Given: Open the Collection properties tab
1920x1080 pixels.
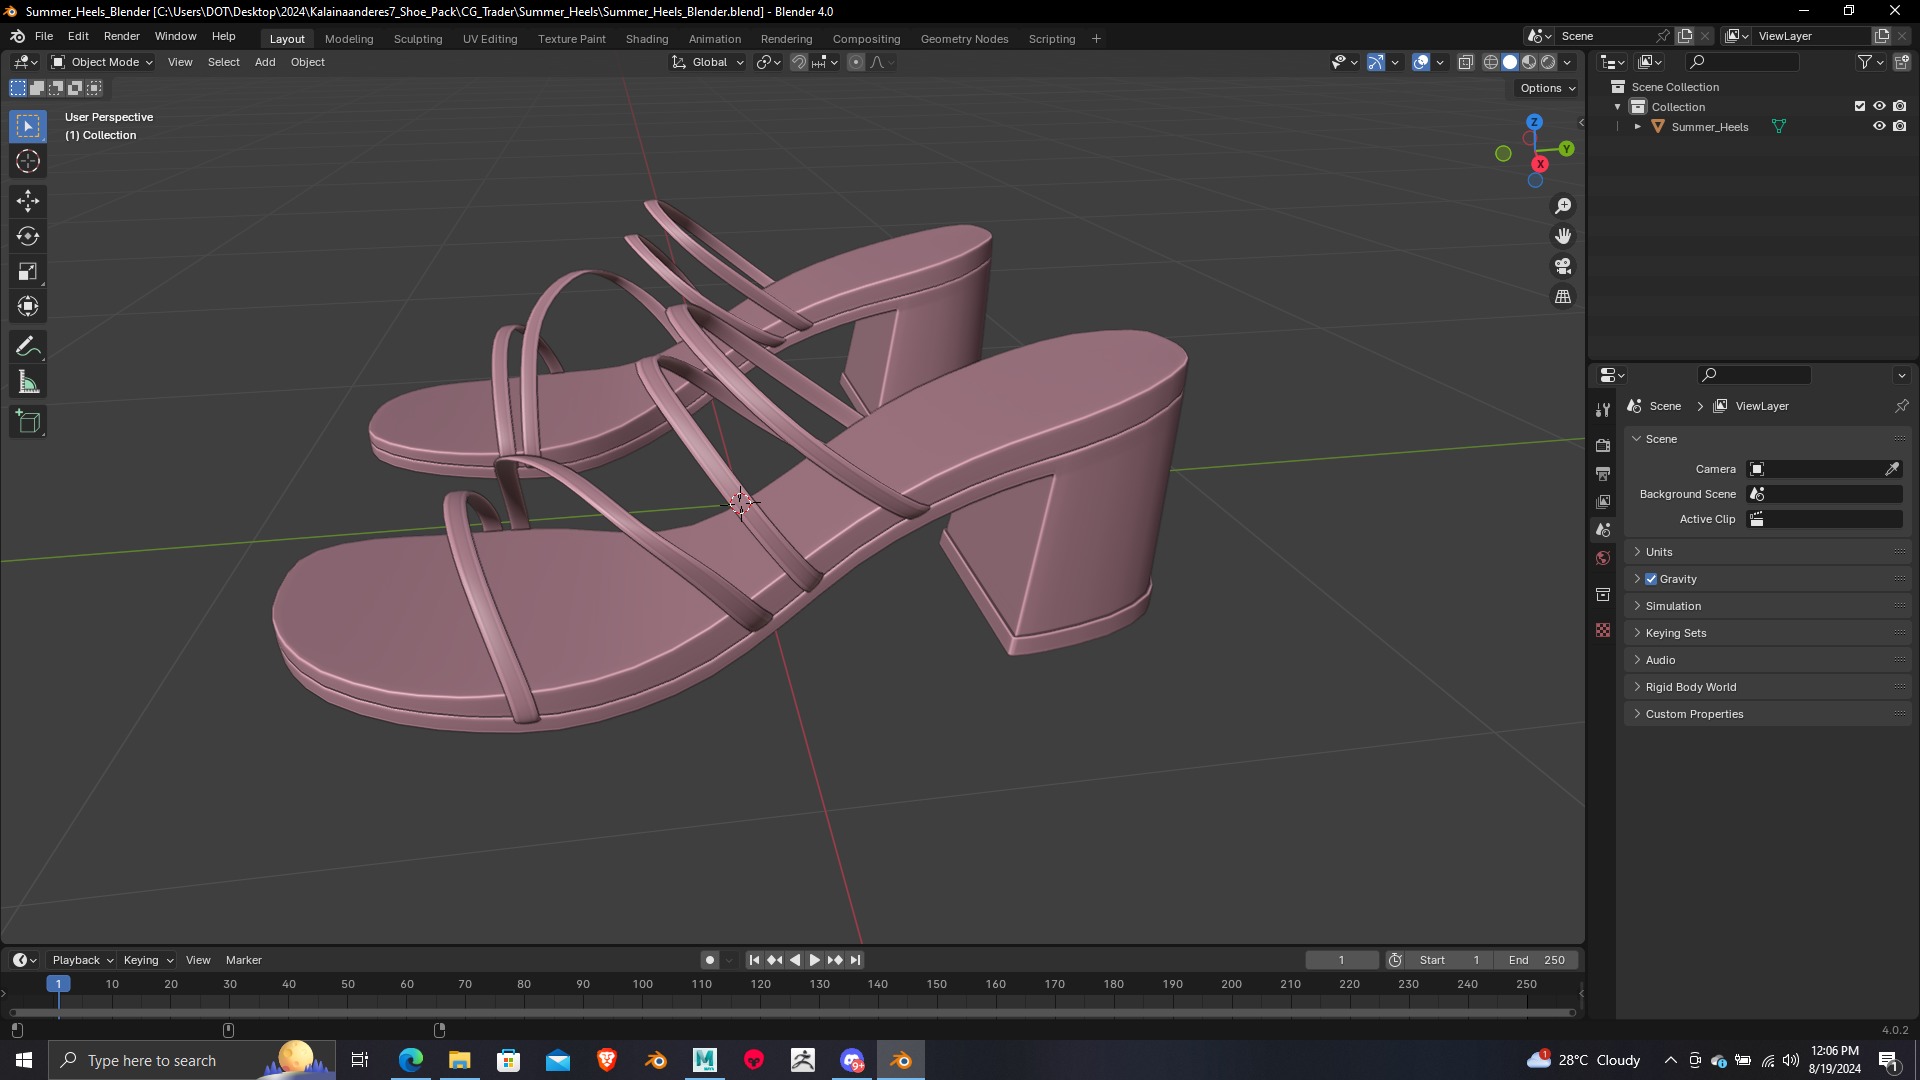Looking at the screenshot, I should pos(1603,594).
